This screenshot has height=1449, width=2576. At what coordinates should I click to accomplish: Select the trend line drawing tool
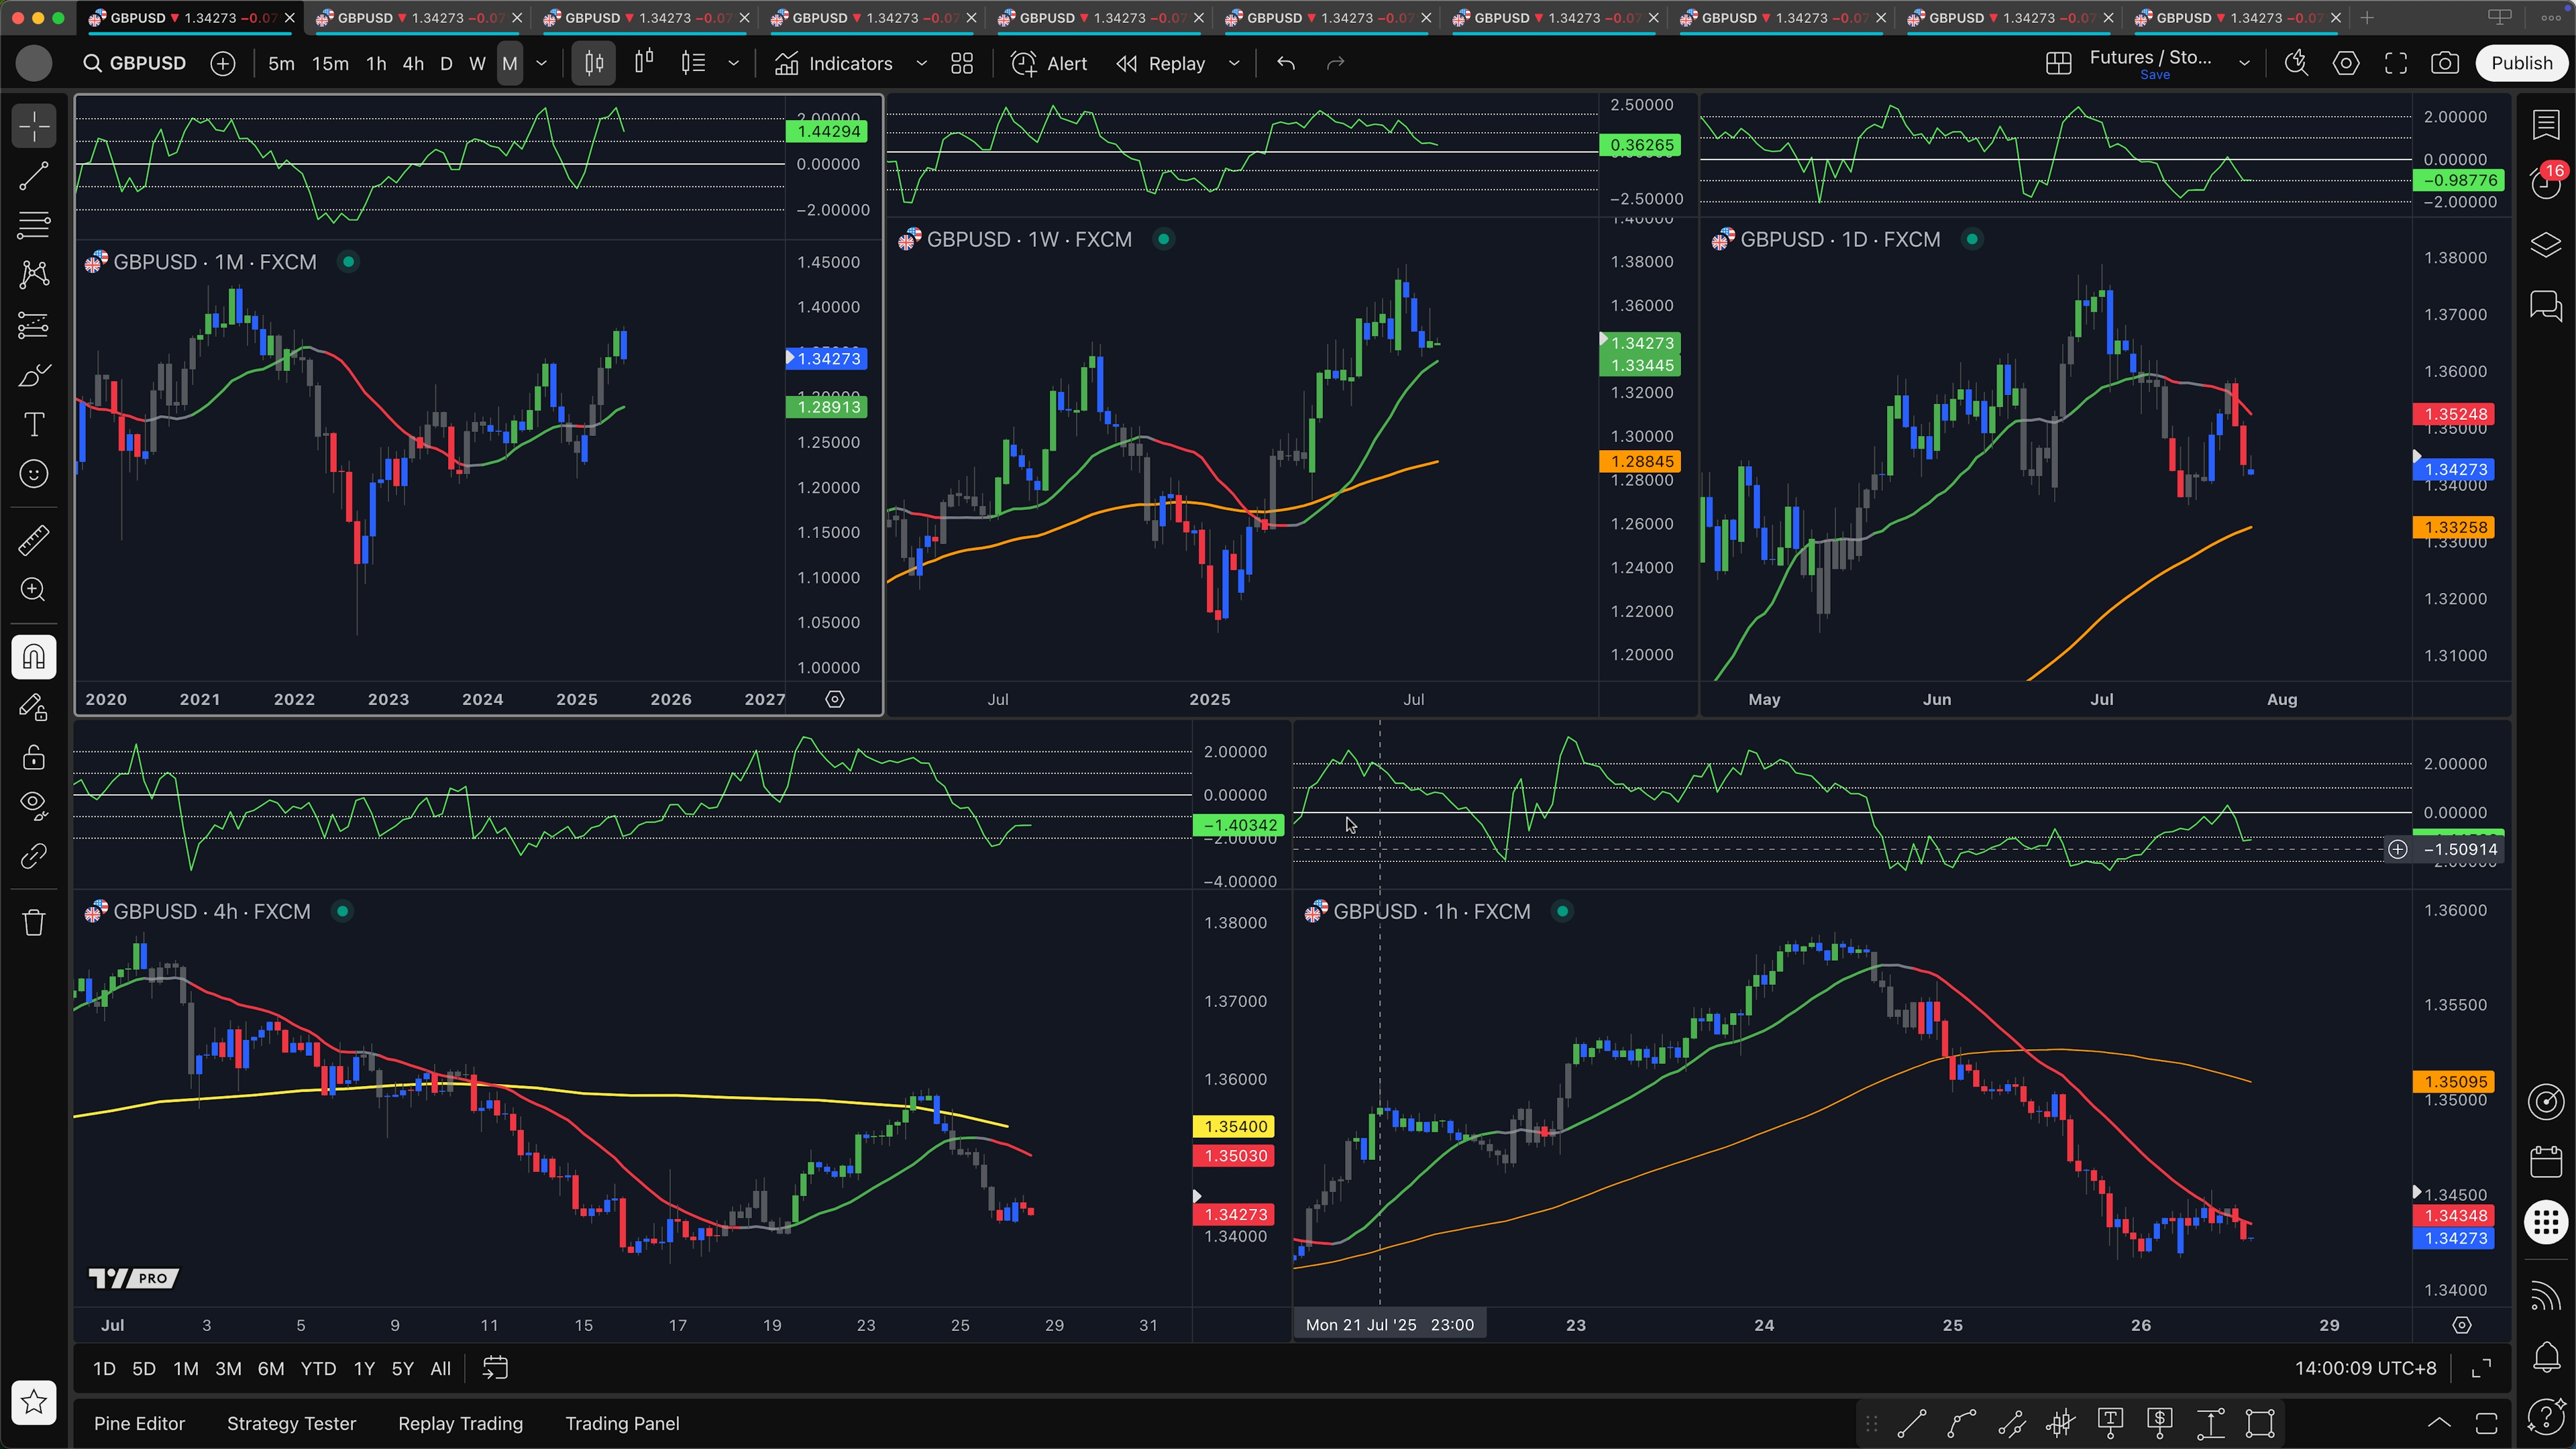(x=34, y=176)
